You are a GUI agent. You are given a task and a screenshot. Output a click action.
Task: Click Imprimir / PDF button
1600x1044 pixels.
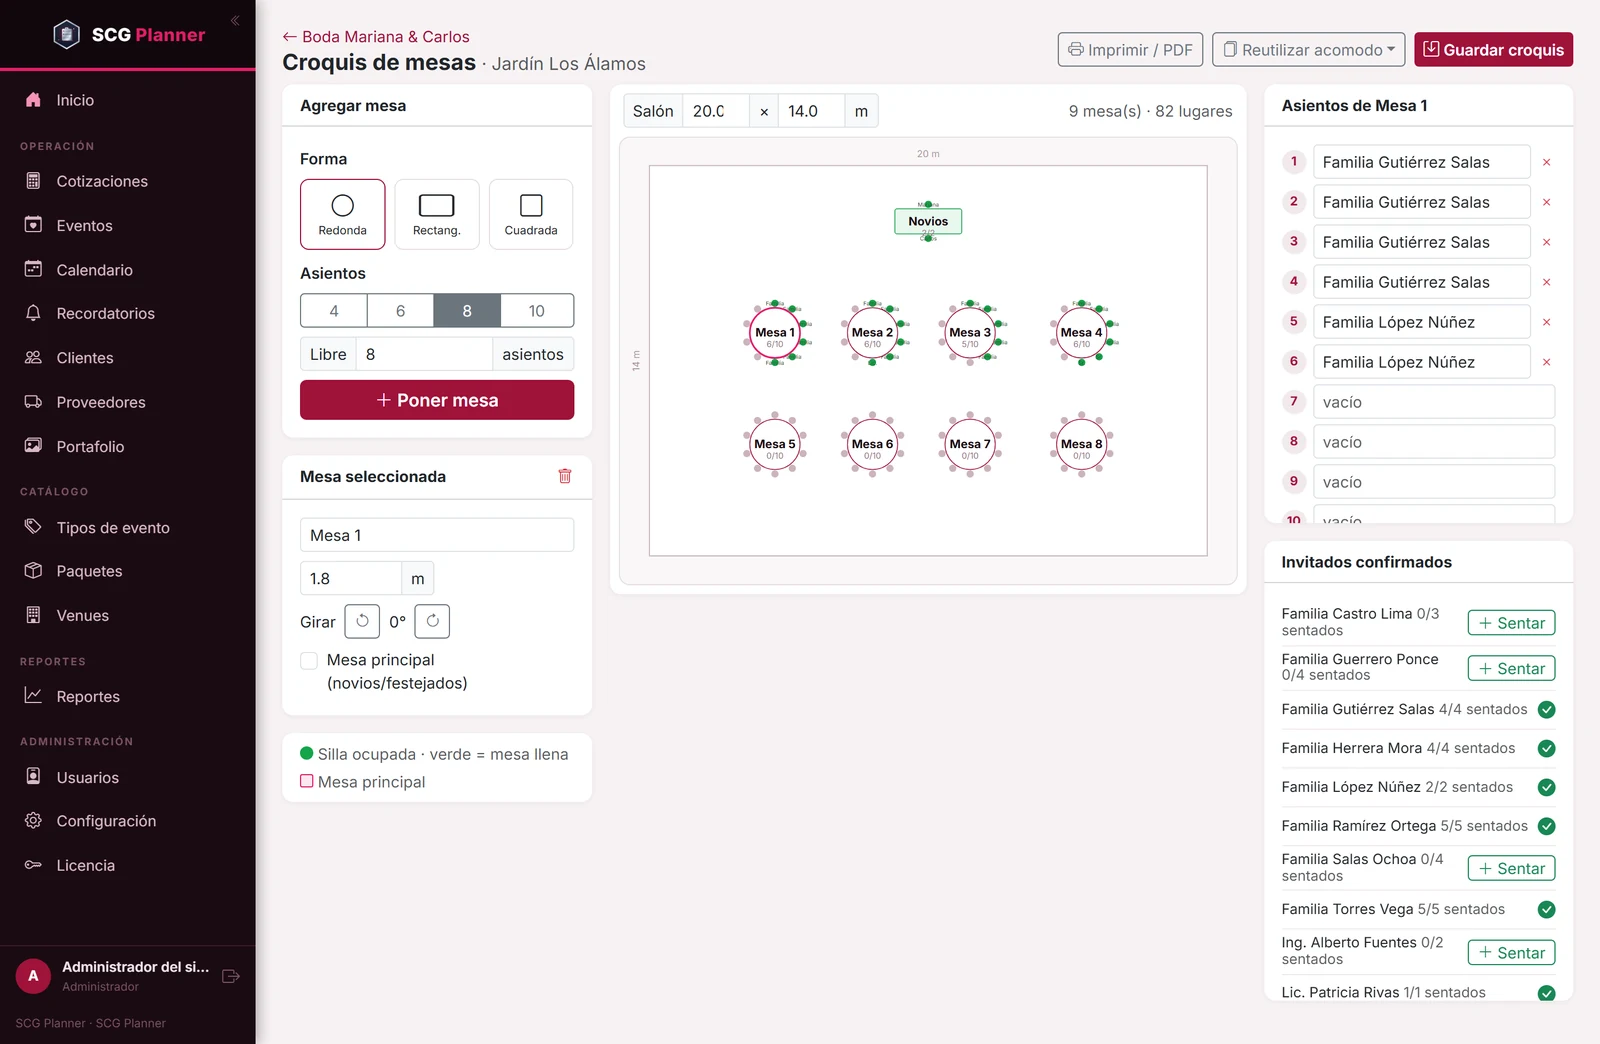tap(1130, 50)
